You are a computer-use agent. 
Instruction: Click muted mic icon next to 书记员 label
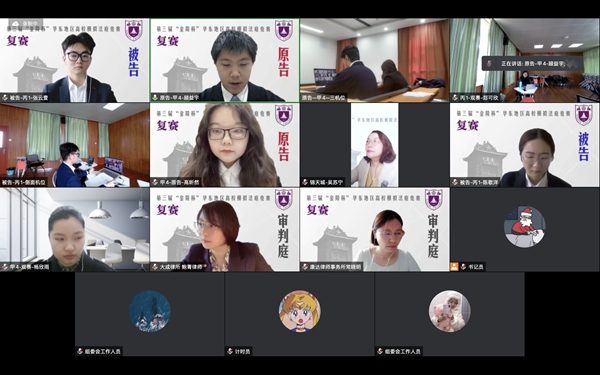[463, 267]
